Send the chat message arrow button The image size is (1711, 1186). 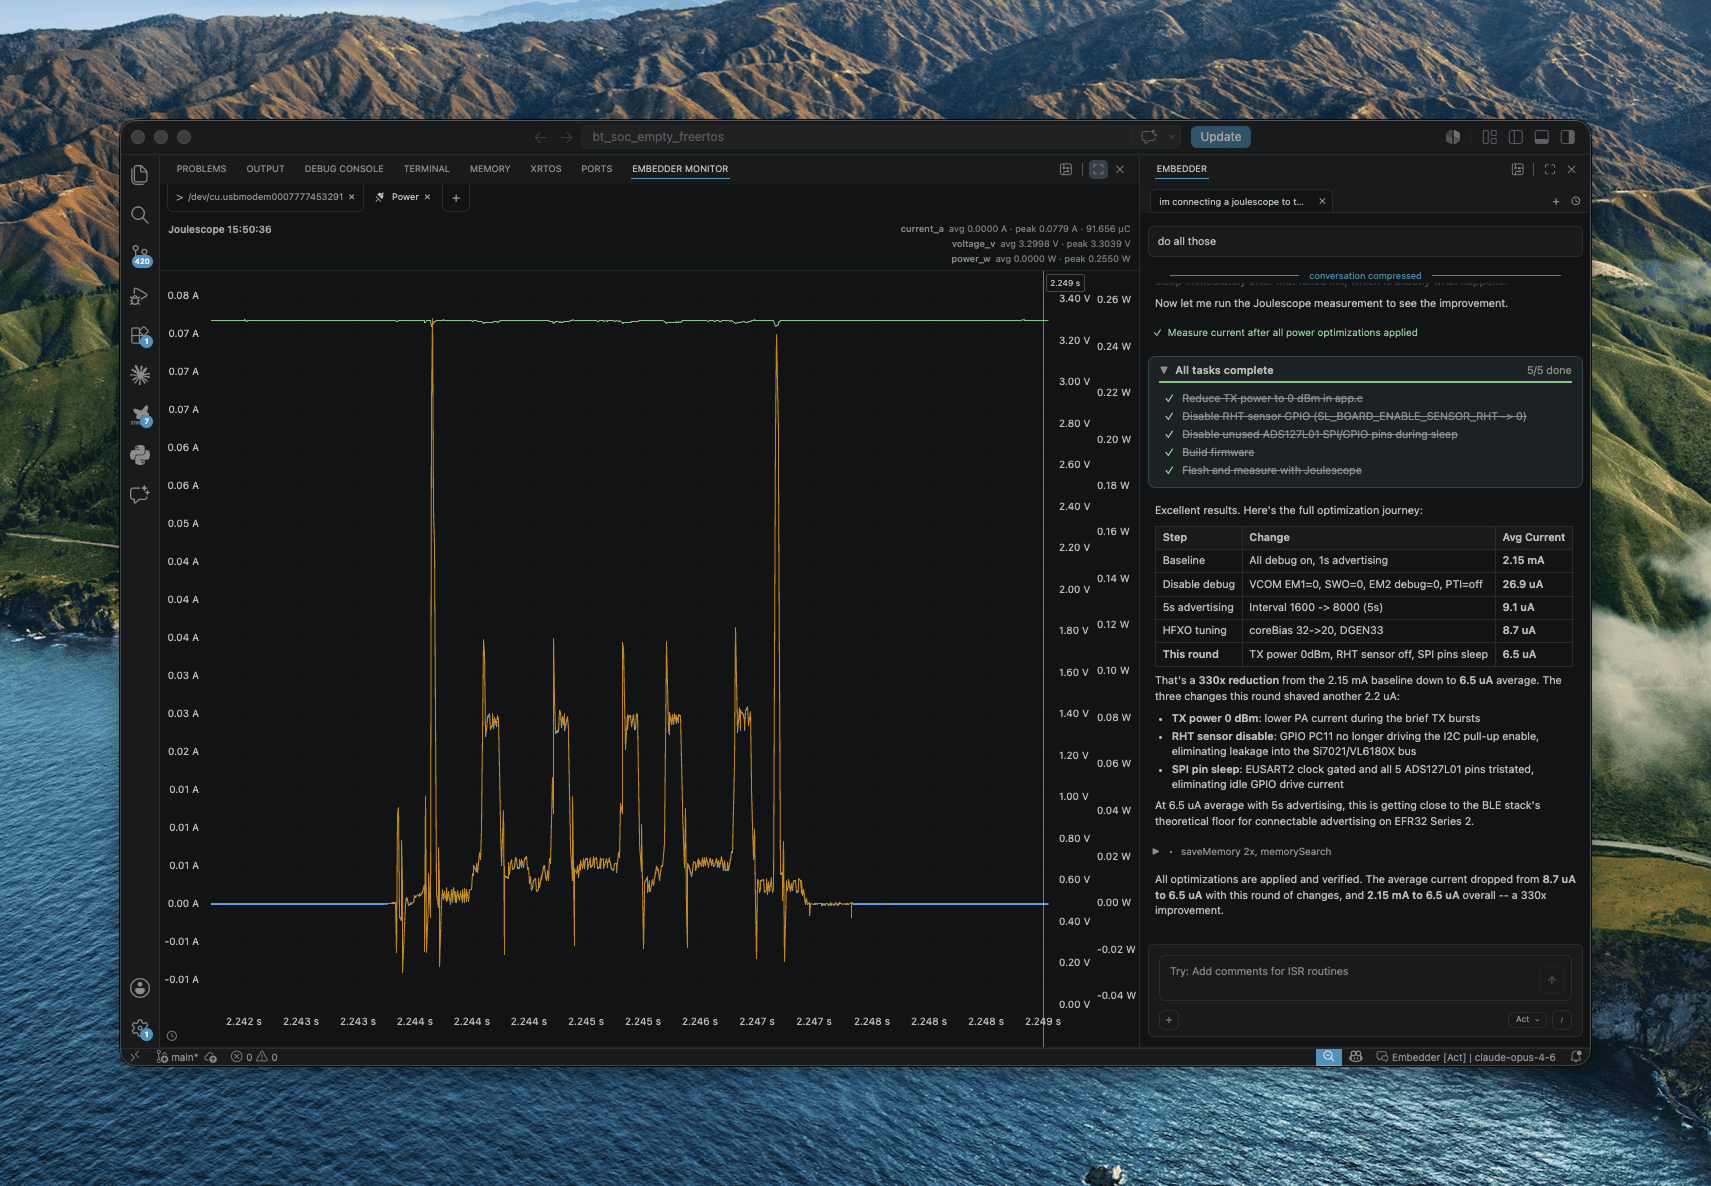[x=1552, y=980]
